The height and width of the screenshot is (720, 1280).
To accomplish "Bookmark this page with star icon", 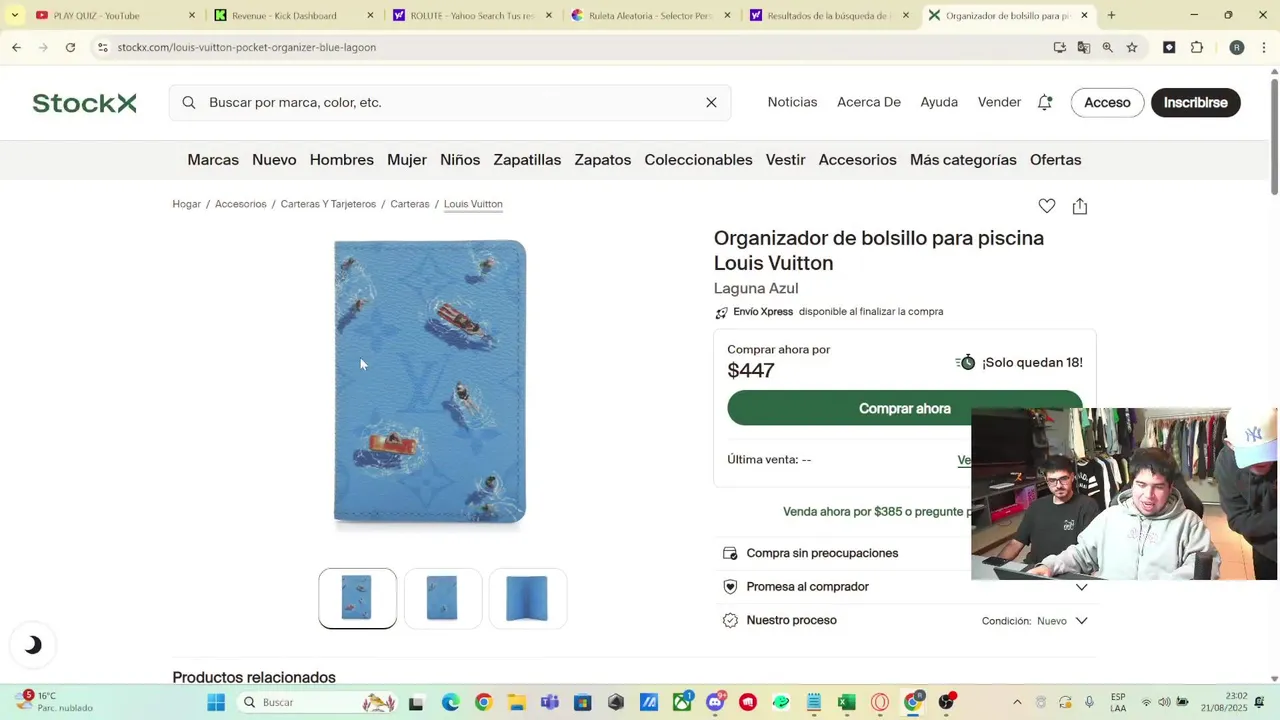I will (x=1132, y=47).
